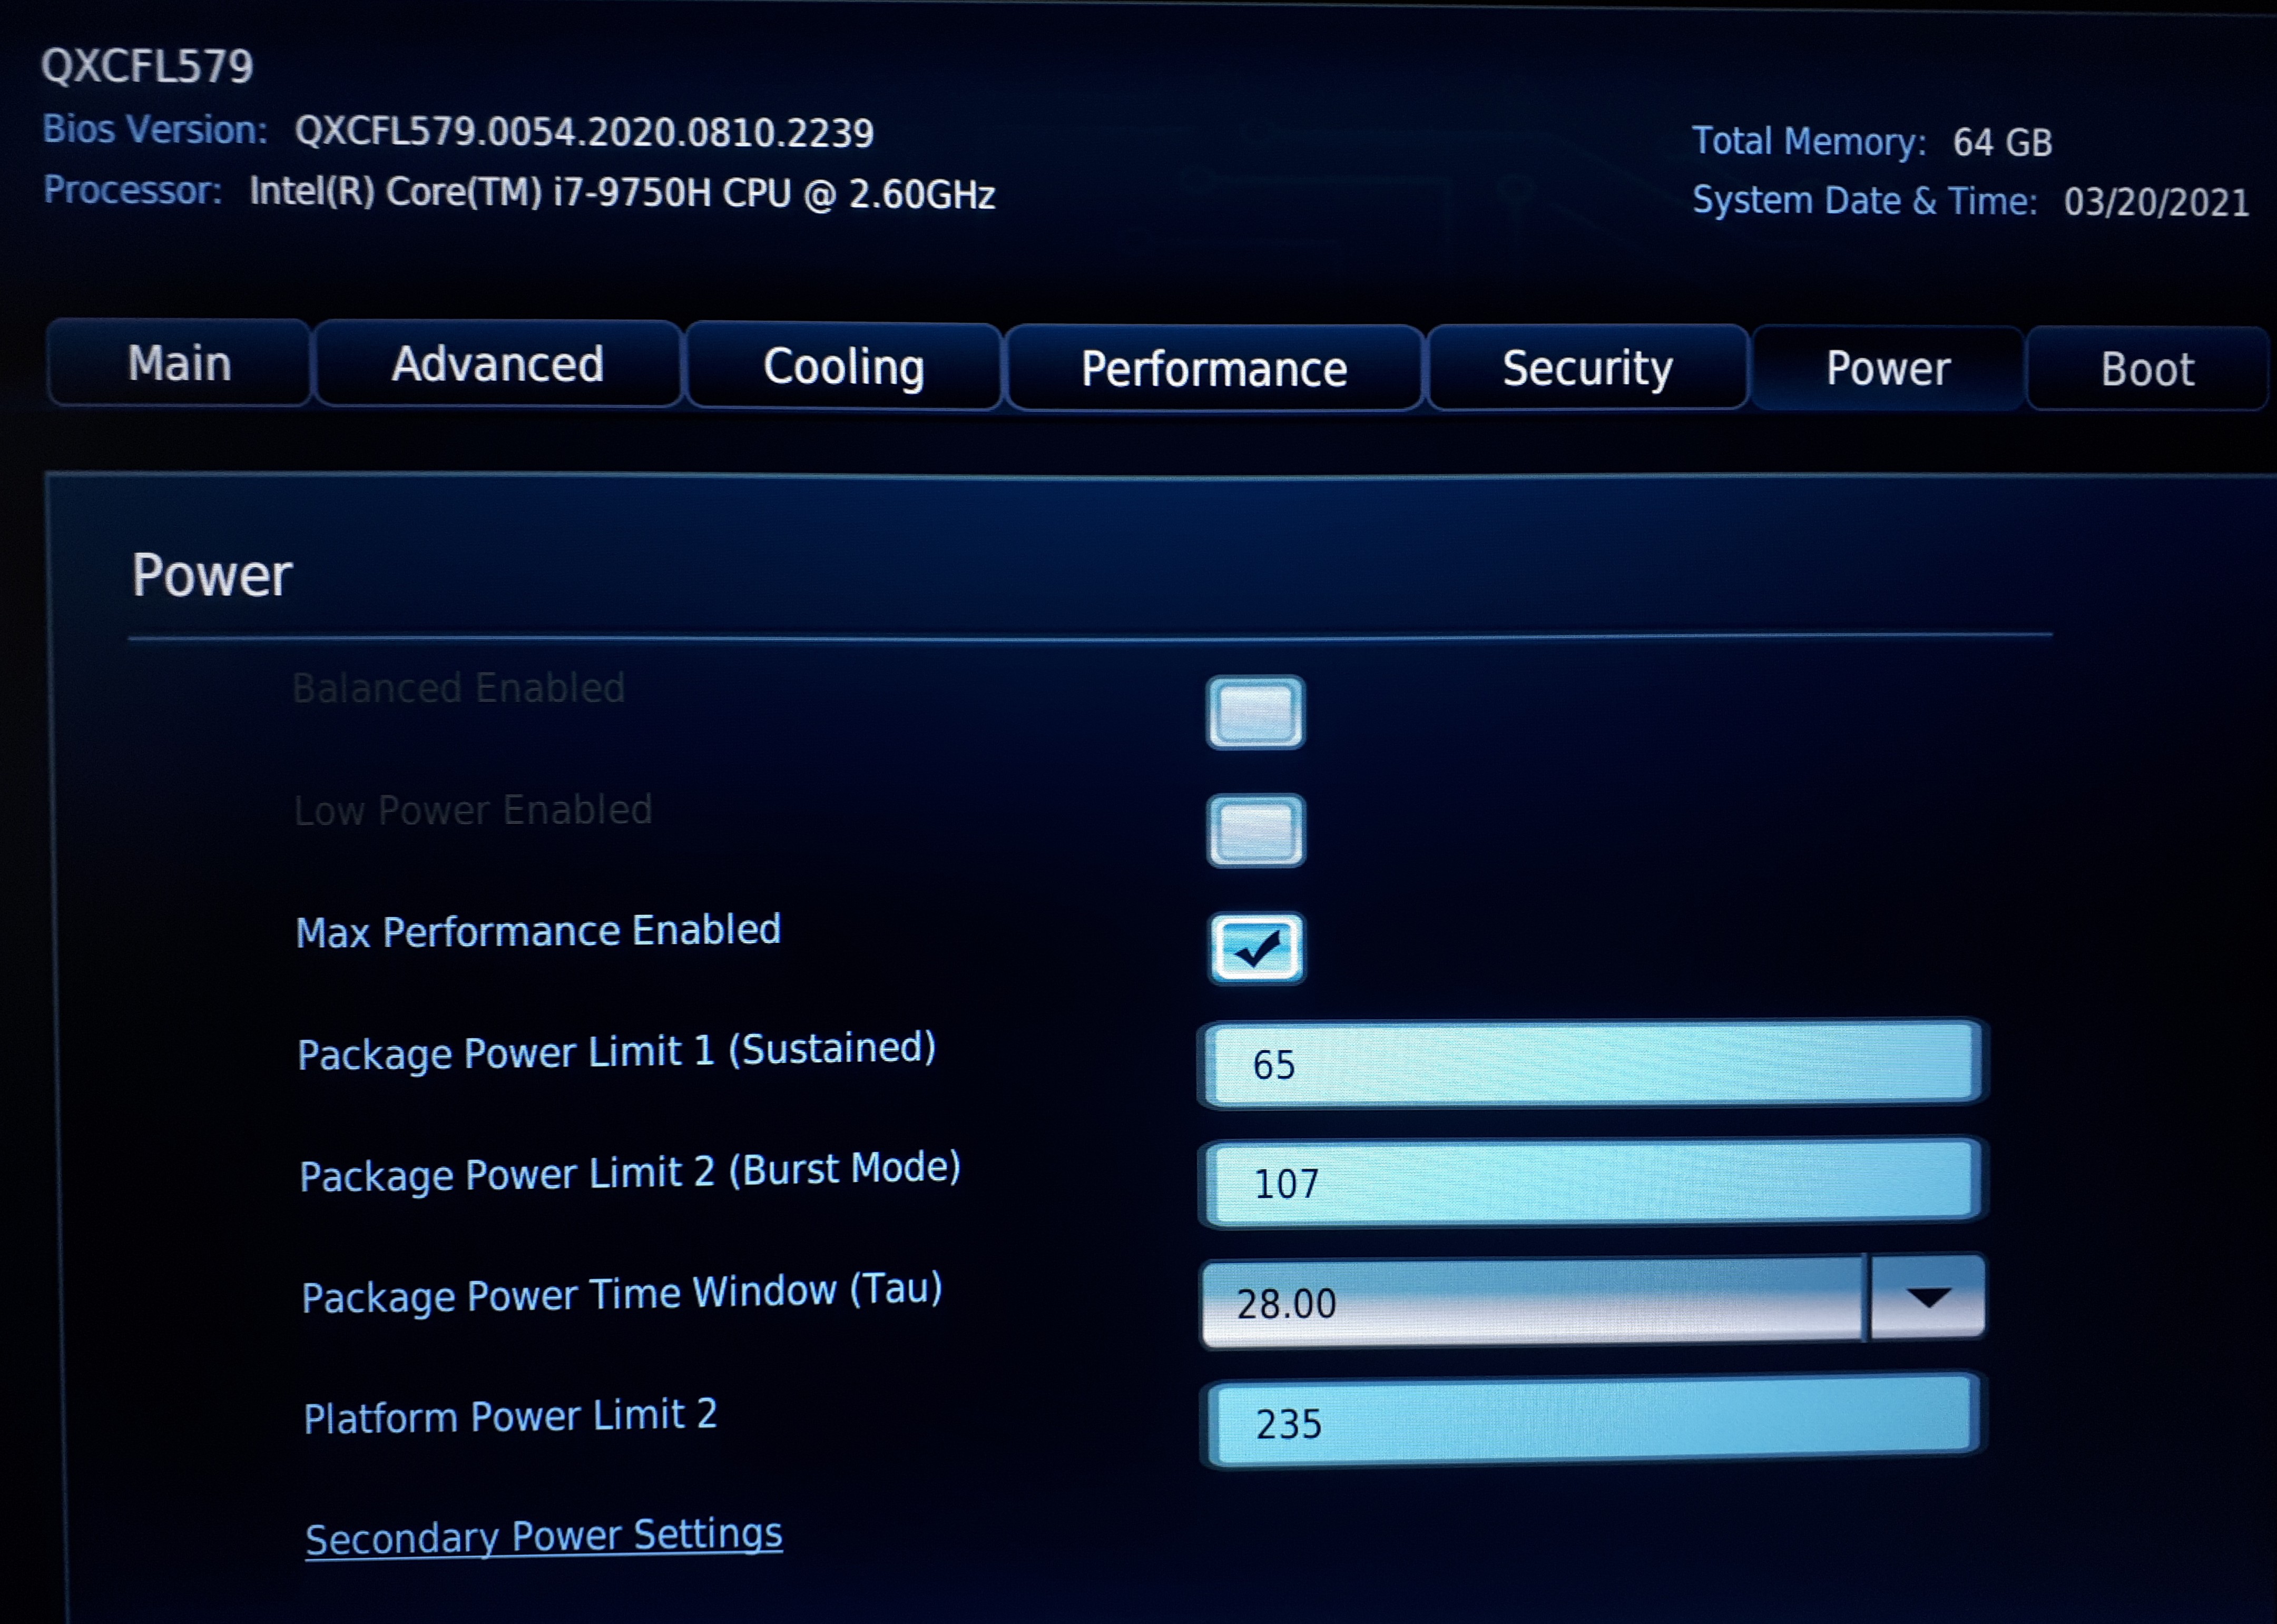
Task: Open the Boot tab
Action: click(x=2147, y=370)
